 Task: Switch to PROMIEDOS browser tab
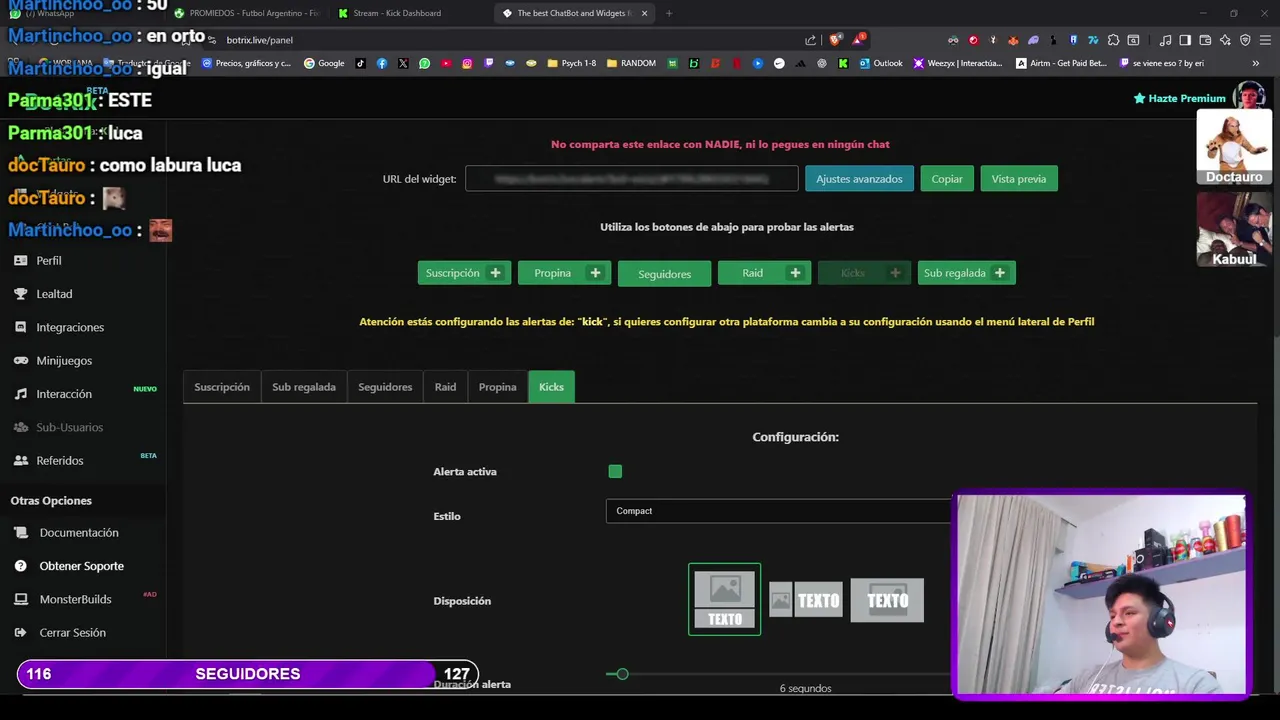246,13
